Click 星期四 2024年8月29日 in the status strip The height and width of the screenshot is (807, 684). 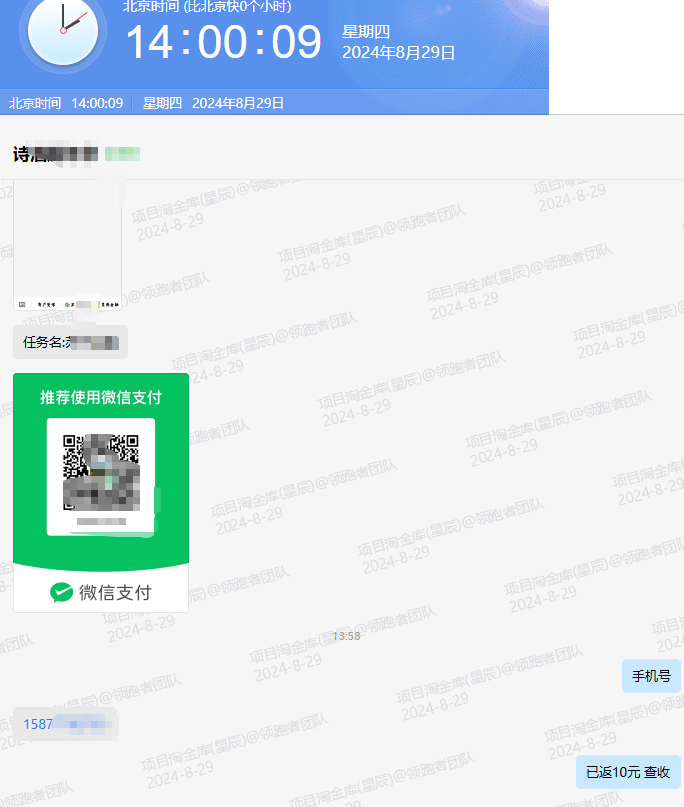[213, 103]
